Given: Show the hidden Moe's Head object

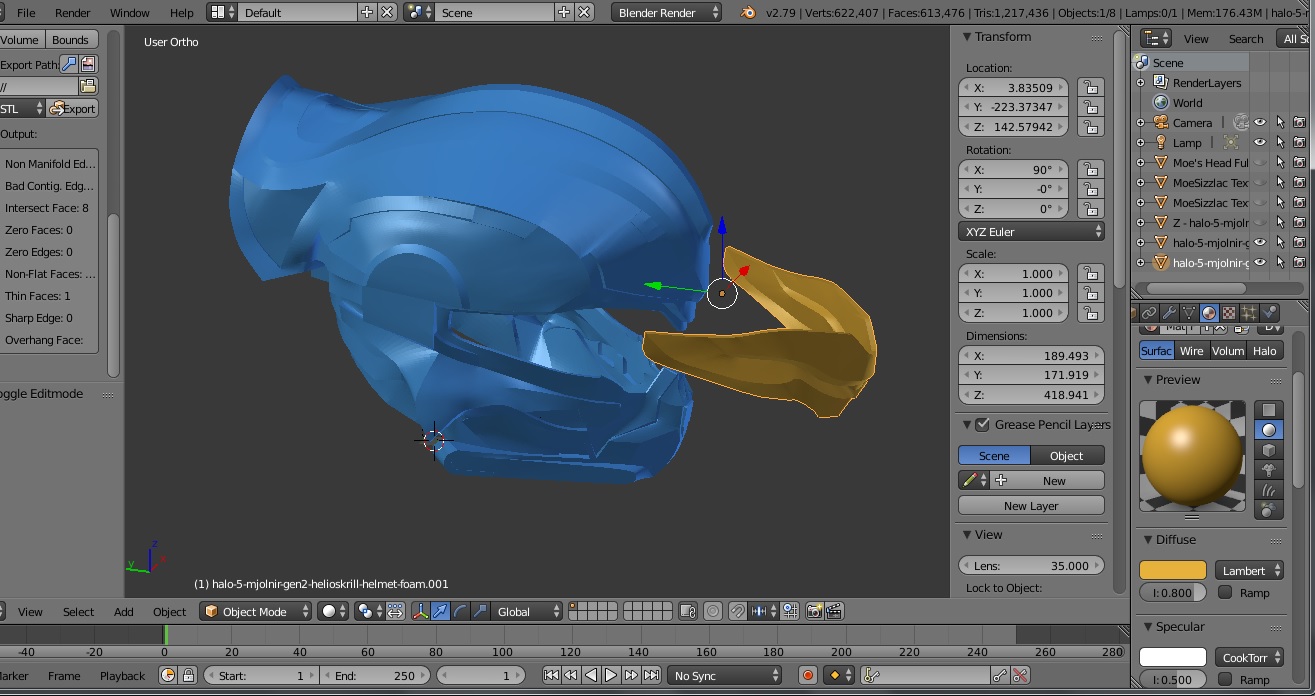Looking at the screenshot, I should [1260, 162].
